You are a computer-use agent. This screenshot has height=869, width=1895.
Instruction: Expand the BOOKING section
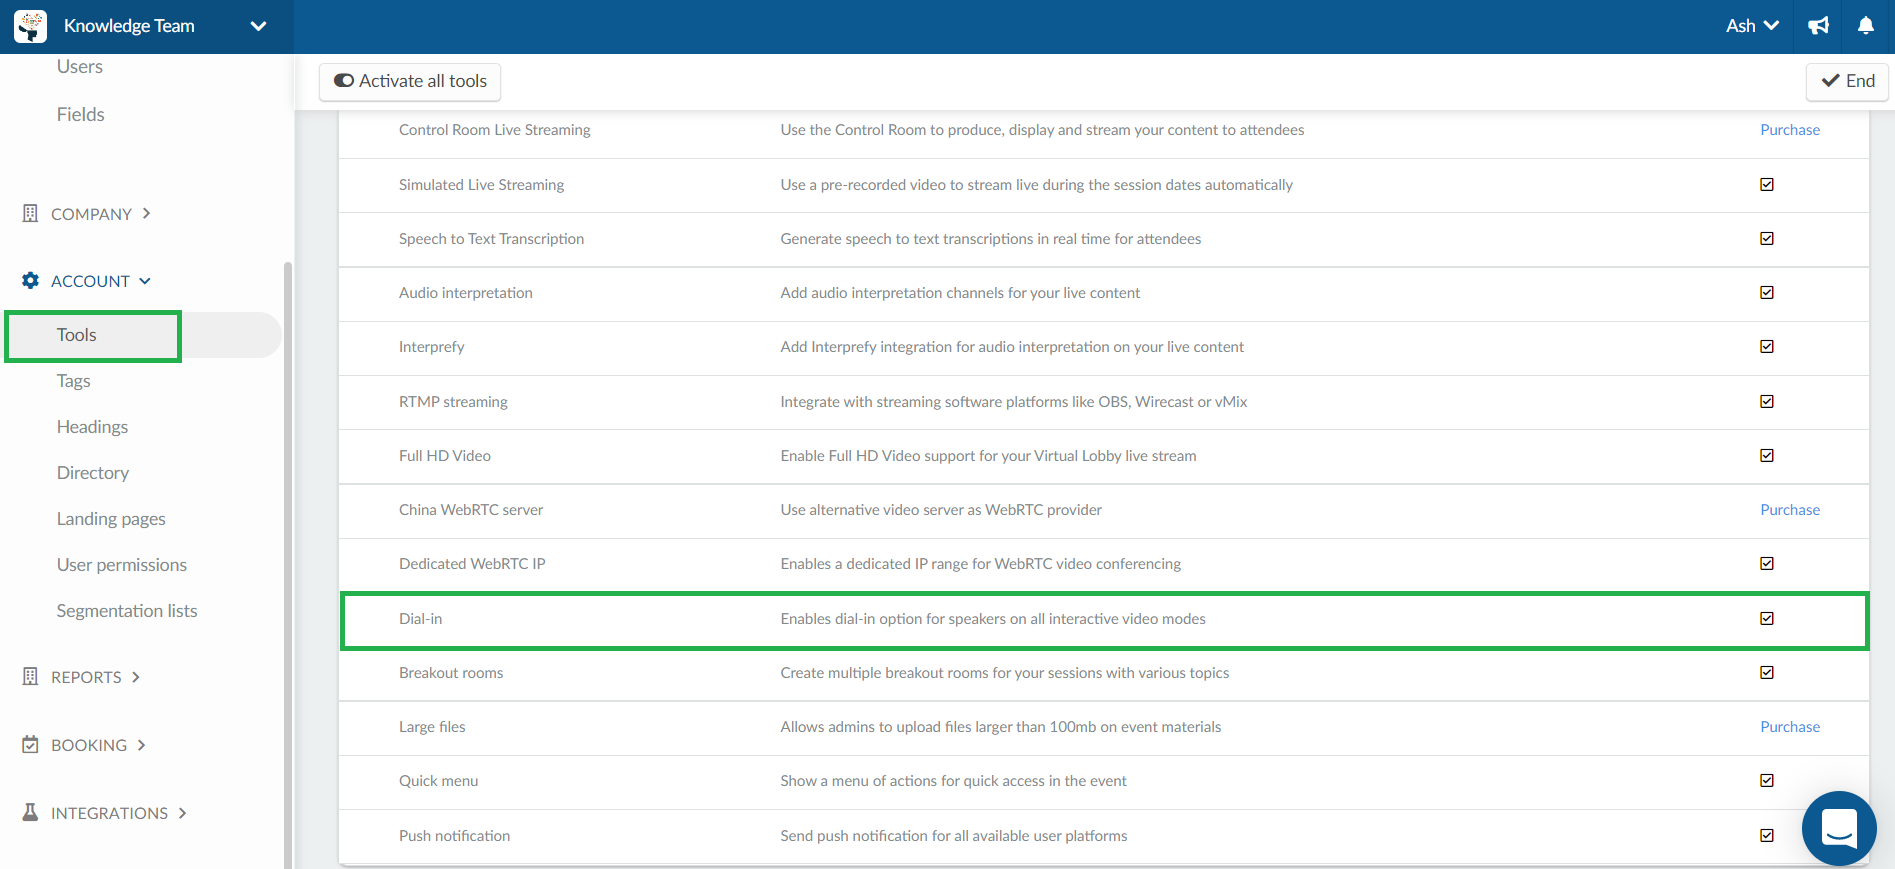click(85, 745)
